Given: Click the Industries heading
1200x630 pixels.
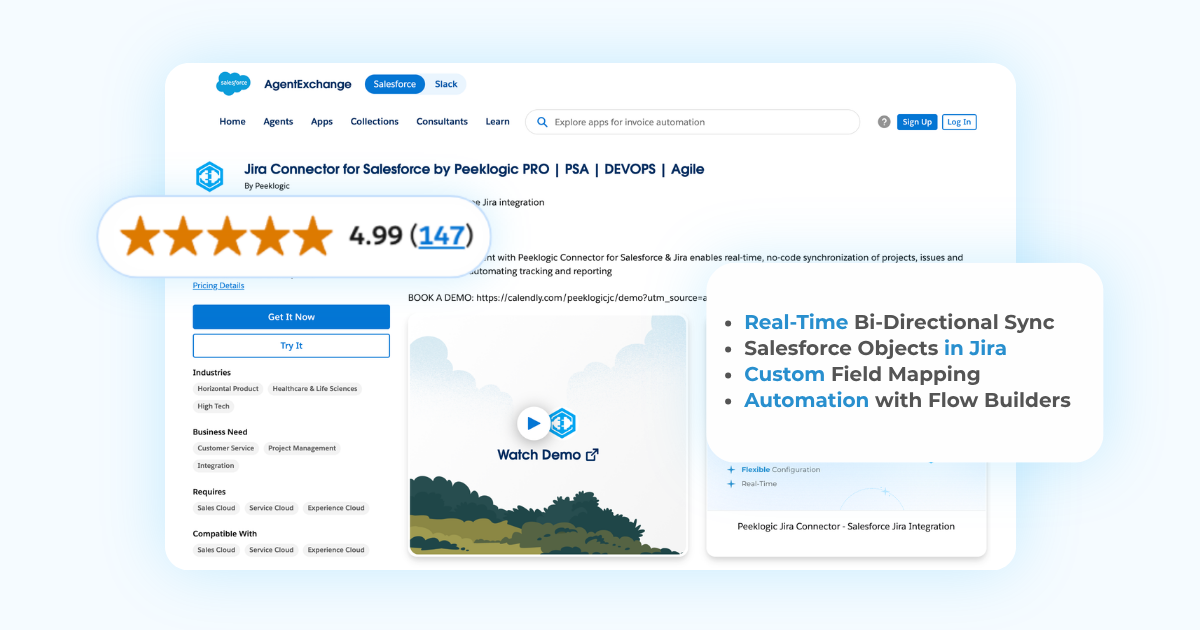Looking at the screenshot, I should click(x=212, y=372).
